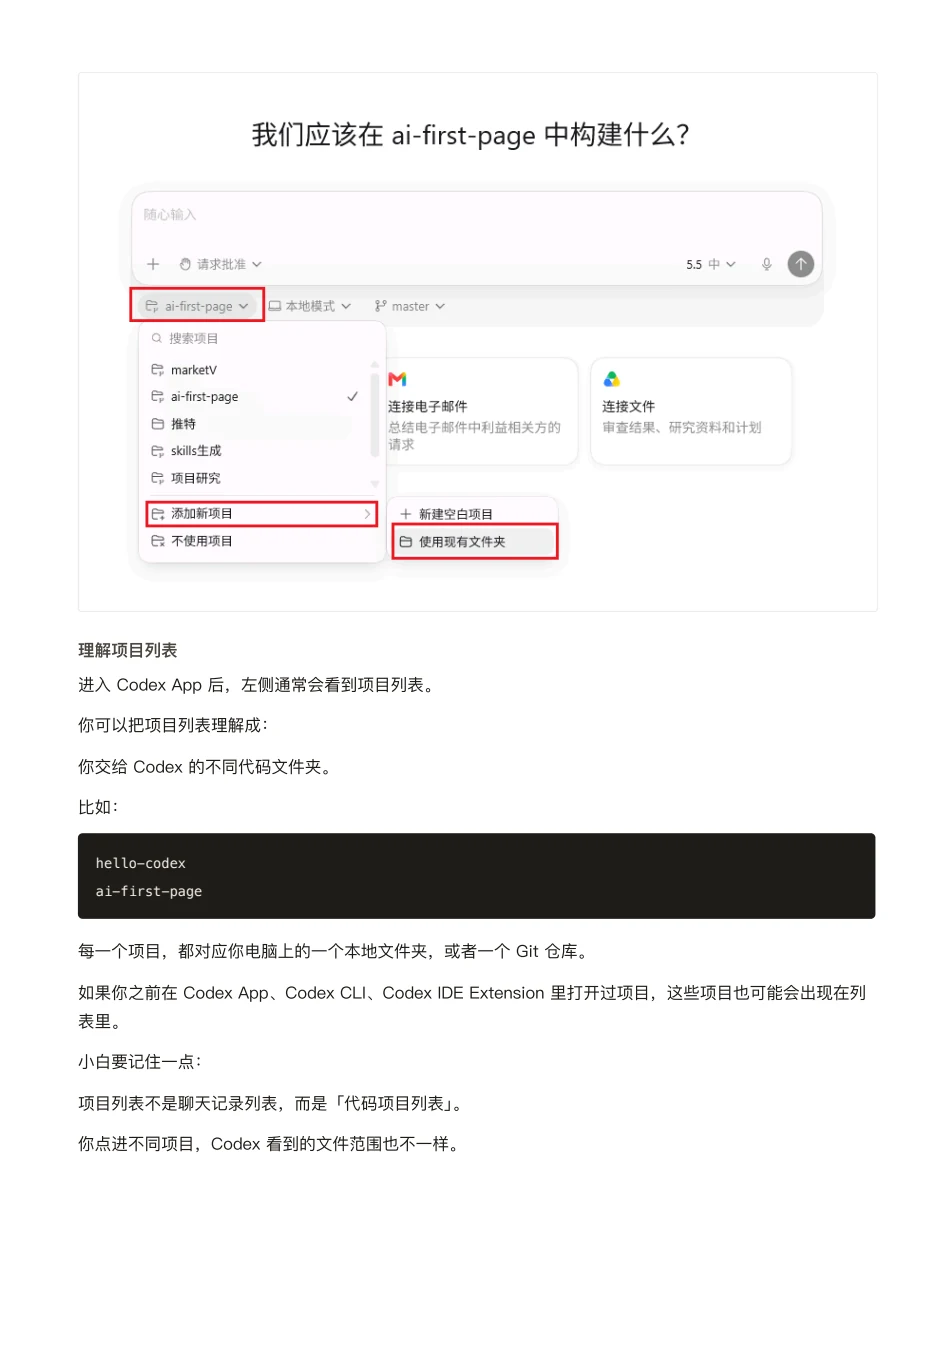Click the 项目研究 folder icon

point(157,478)
